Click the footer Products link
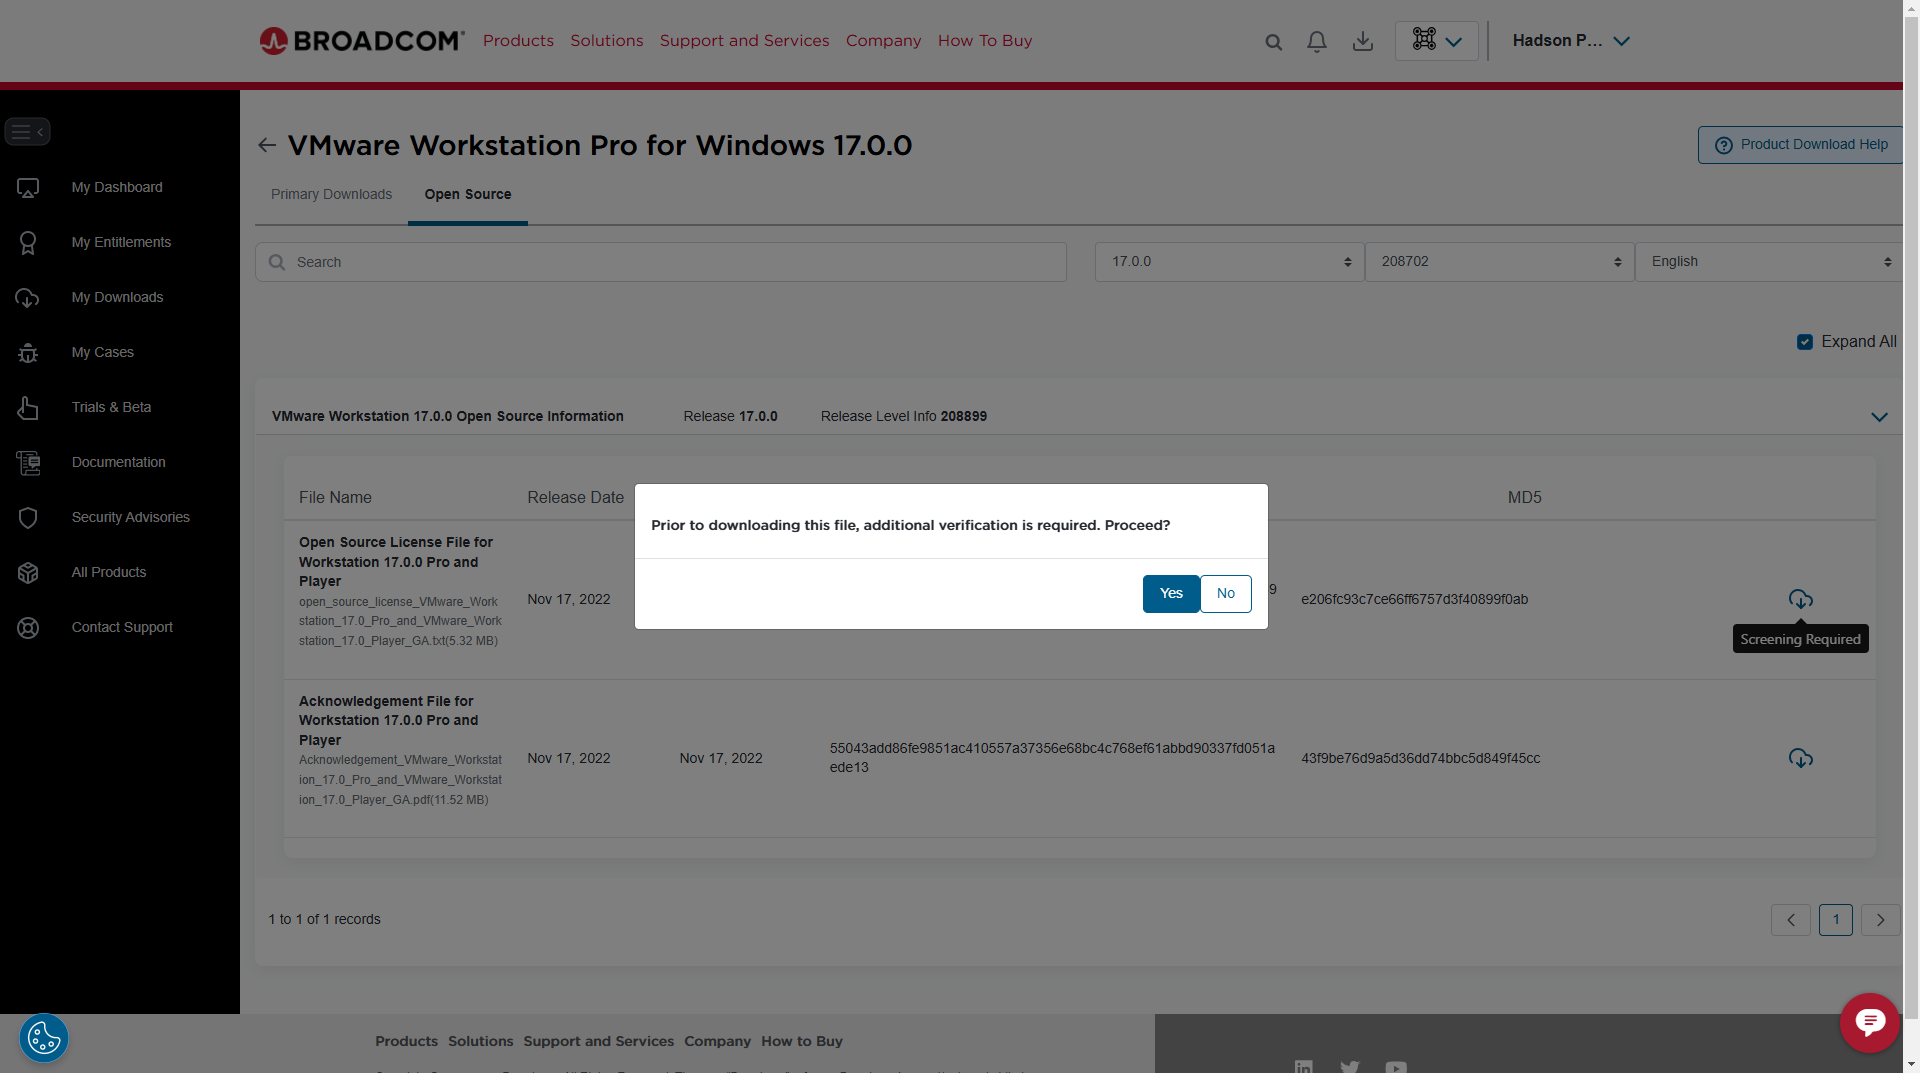Screen dimensions: 1920x1073 pyautogui.click(x=406, y=1041)
